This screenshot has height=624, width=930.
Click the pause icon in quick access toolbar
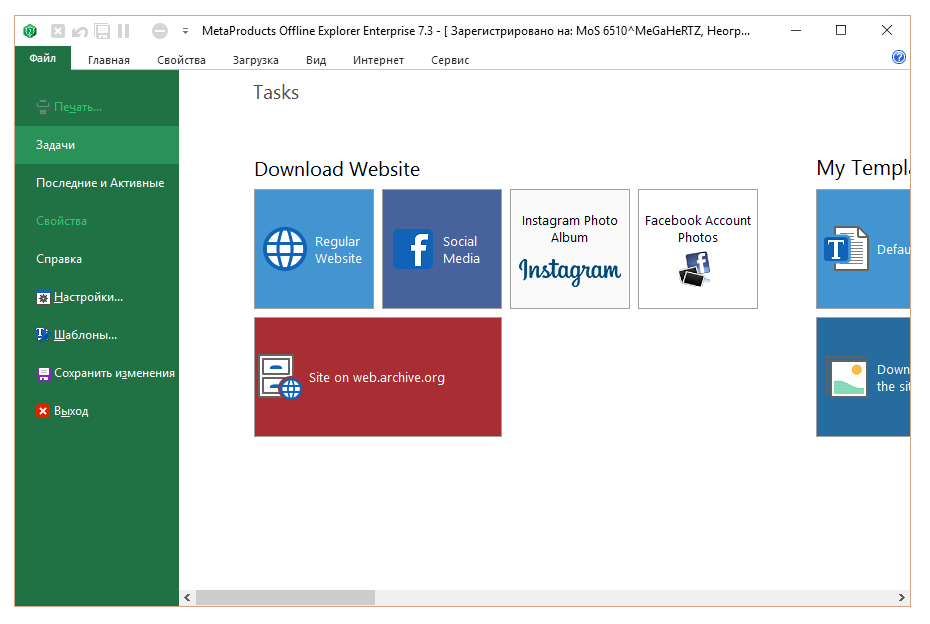pyautogui.click(x=123, y=31)
